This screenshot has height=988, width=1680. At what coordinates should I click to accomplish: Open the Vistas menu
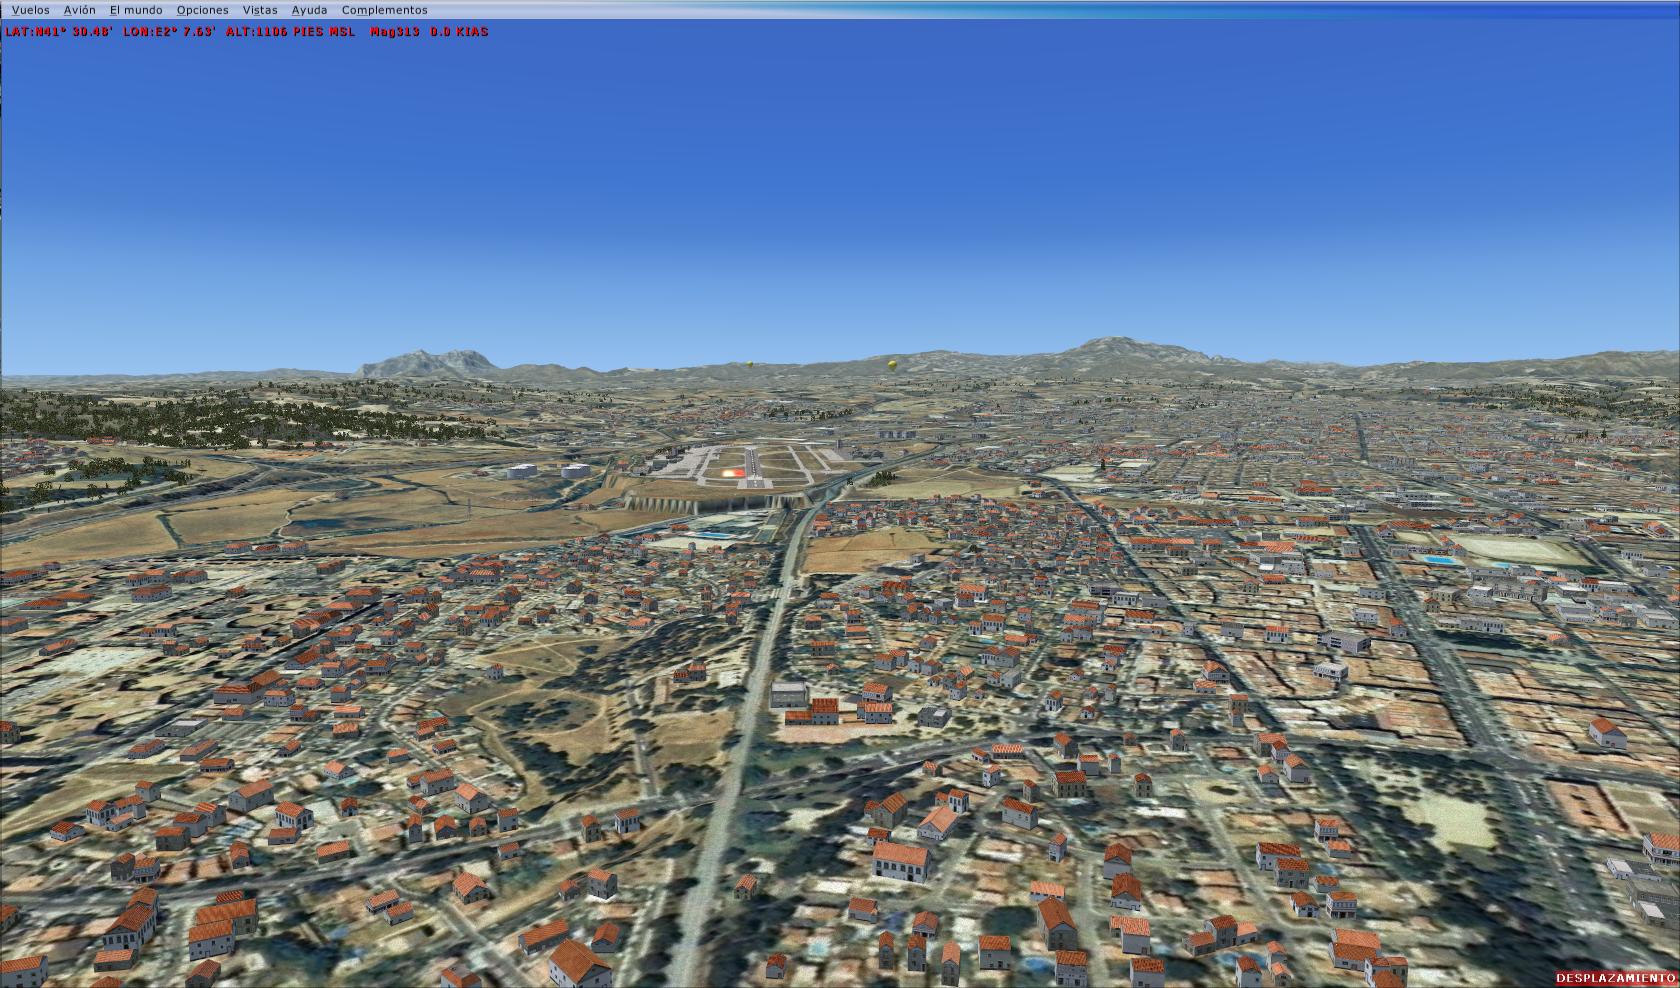[260, 10]
